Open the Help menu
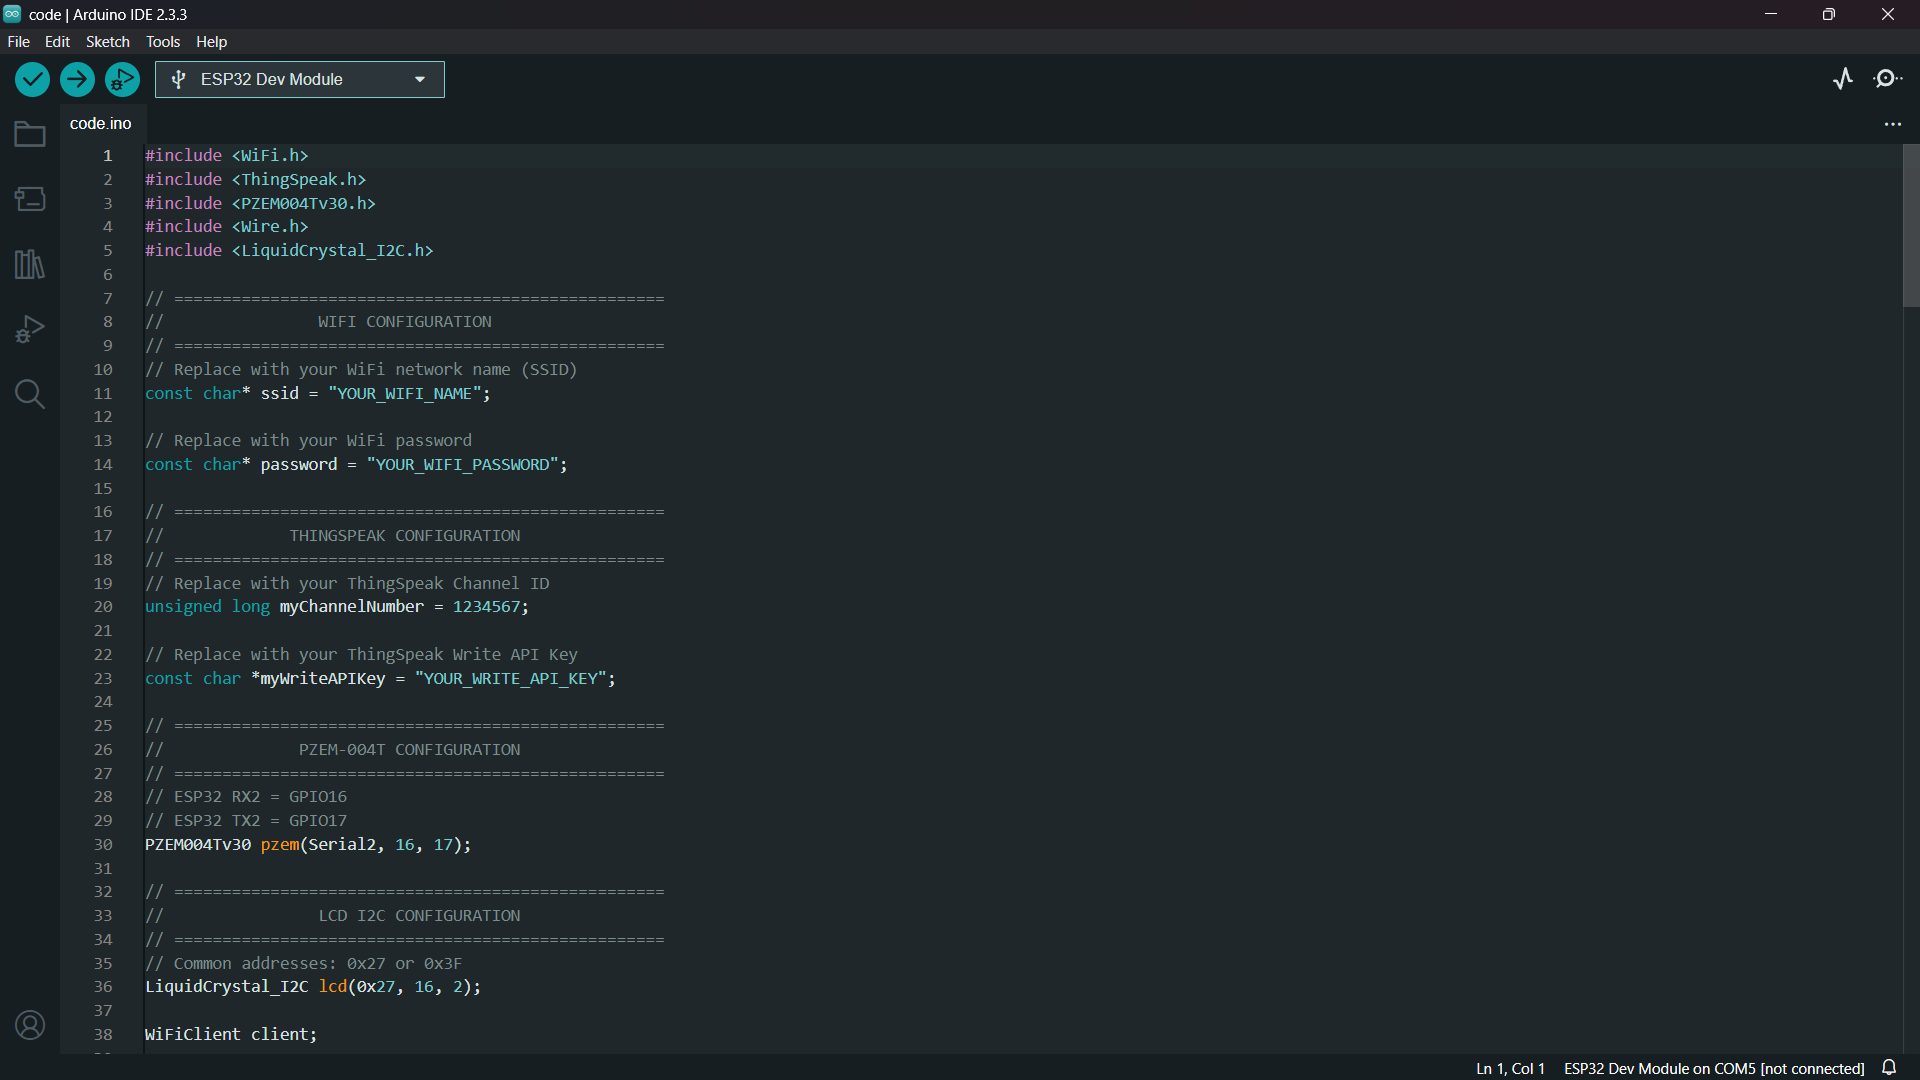Viewport: 1920px width, 1080px height. pos(211,42)
